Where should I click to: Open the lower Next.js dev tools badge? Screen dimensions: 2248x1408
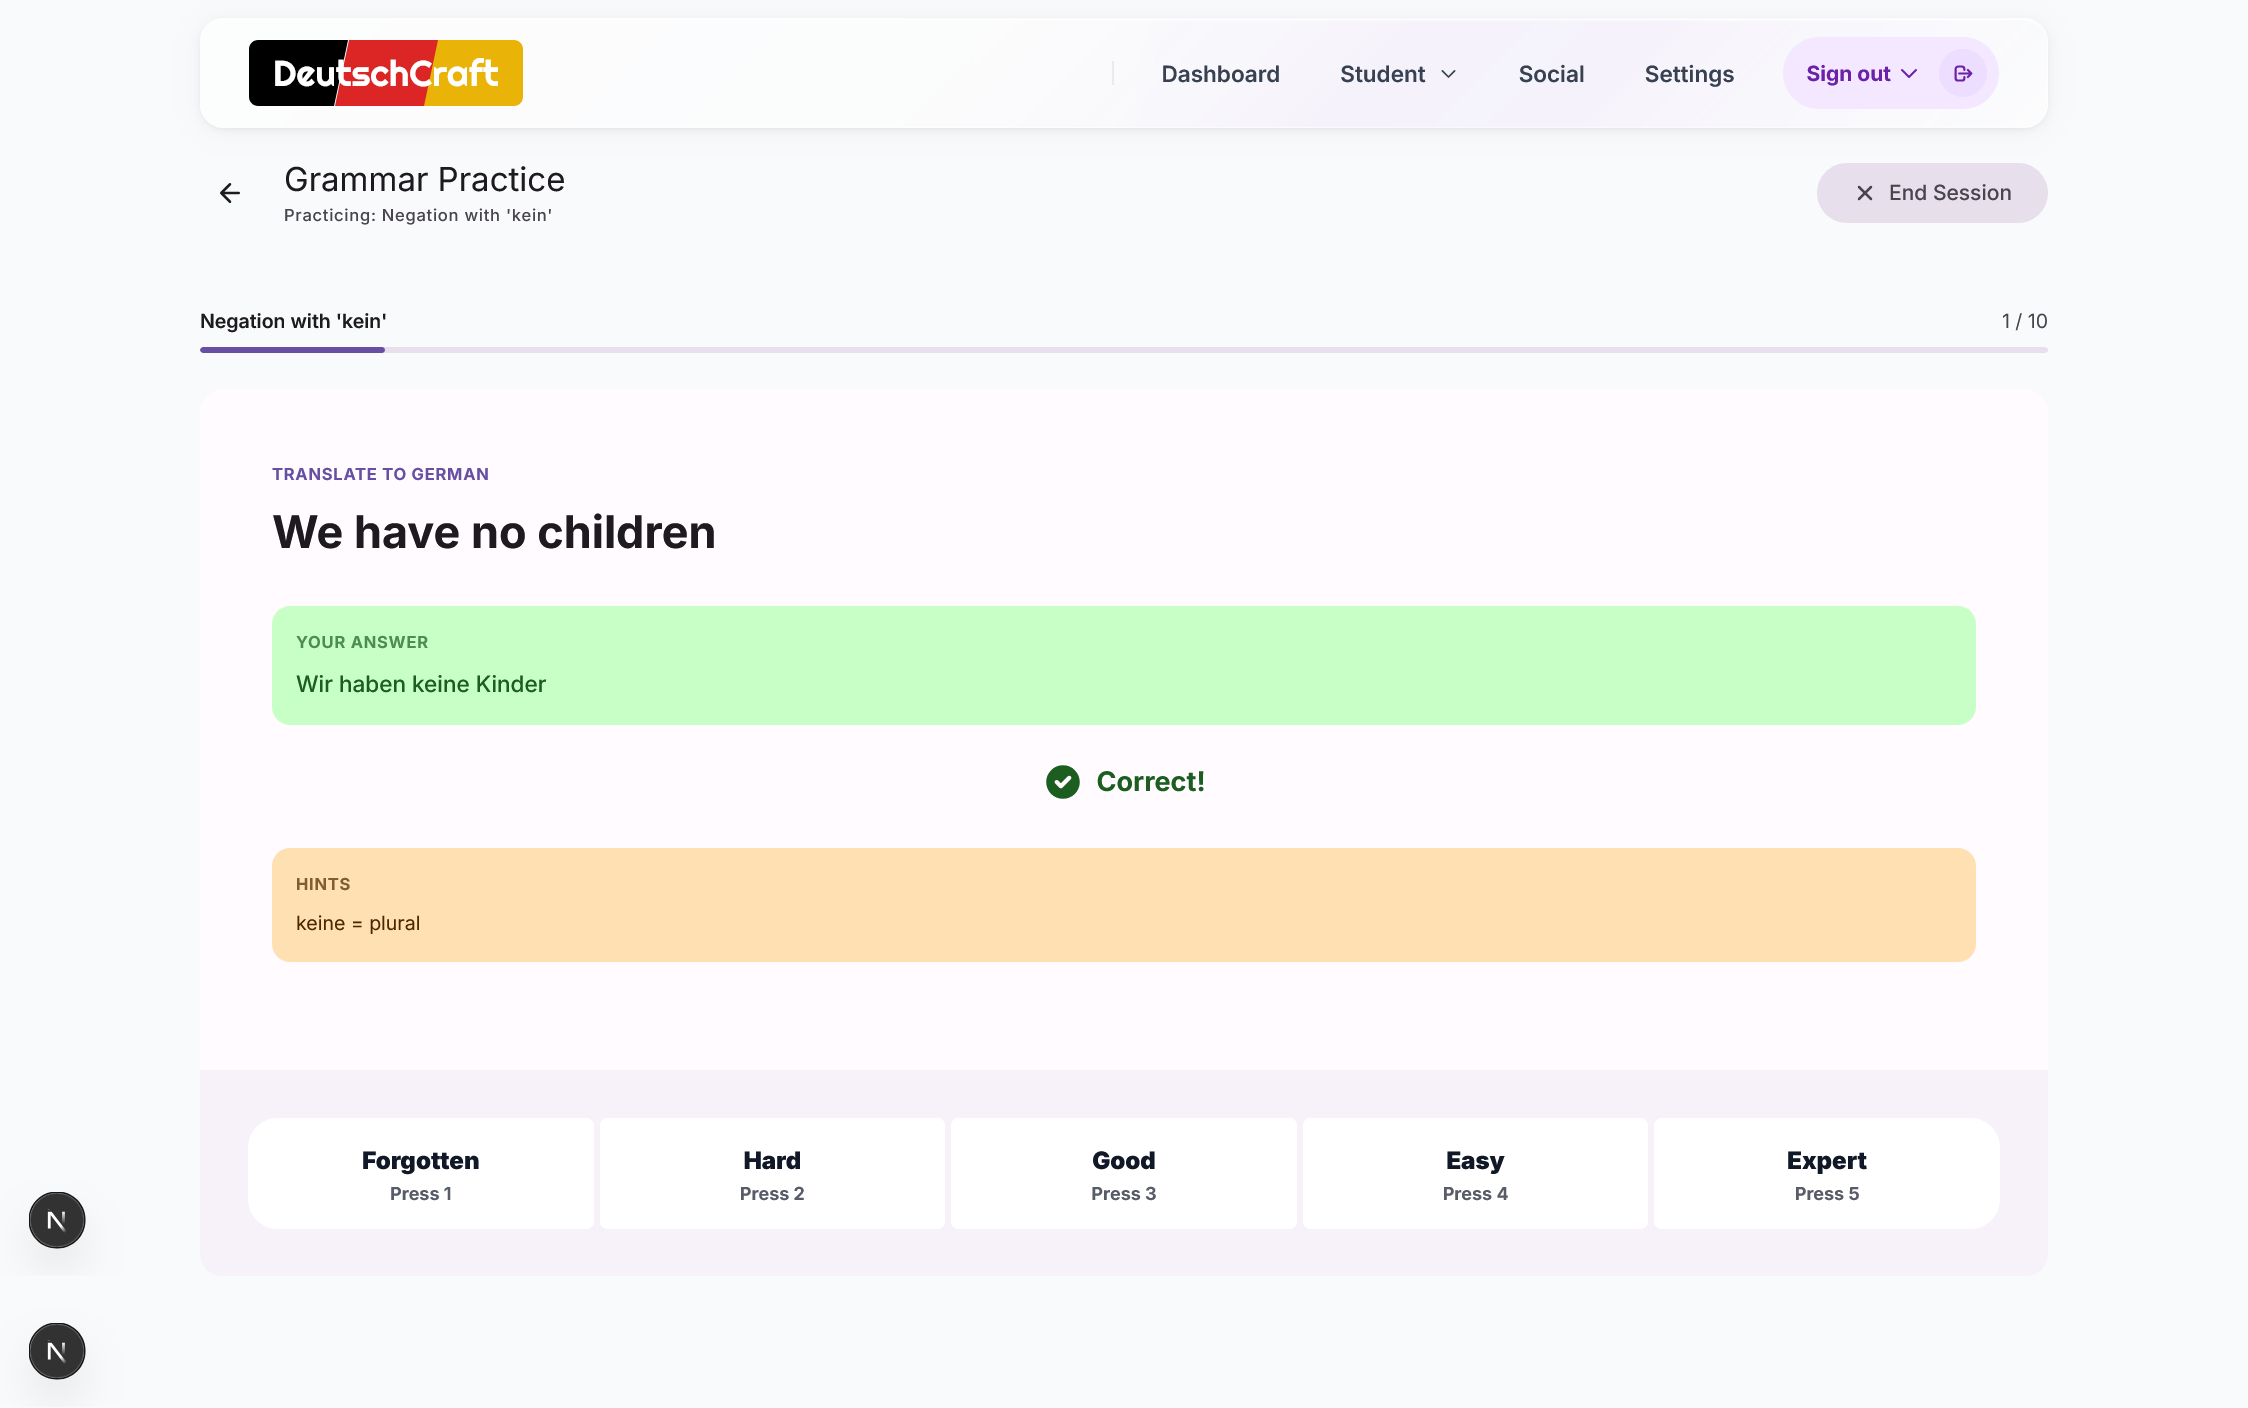(57, 1351)
